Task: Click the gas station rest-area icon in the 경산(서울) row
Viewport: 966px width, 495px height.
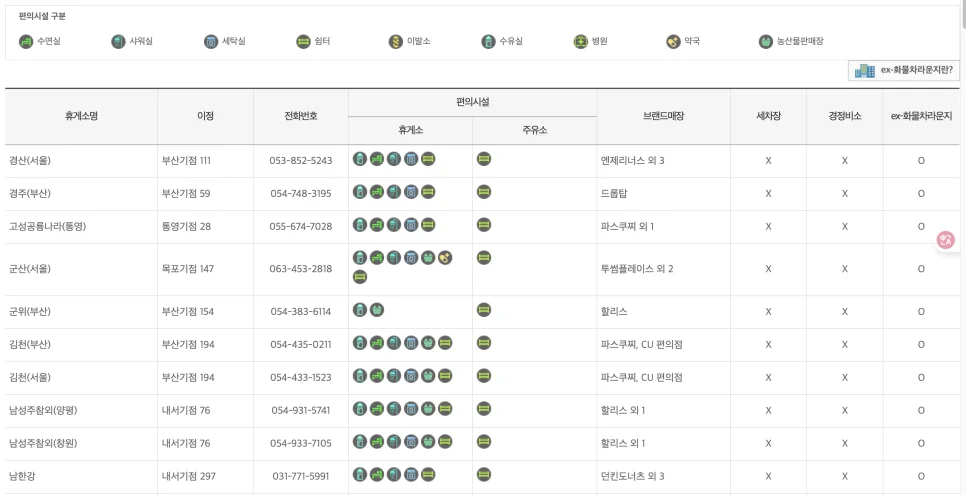Action: tap(484, 159)
